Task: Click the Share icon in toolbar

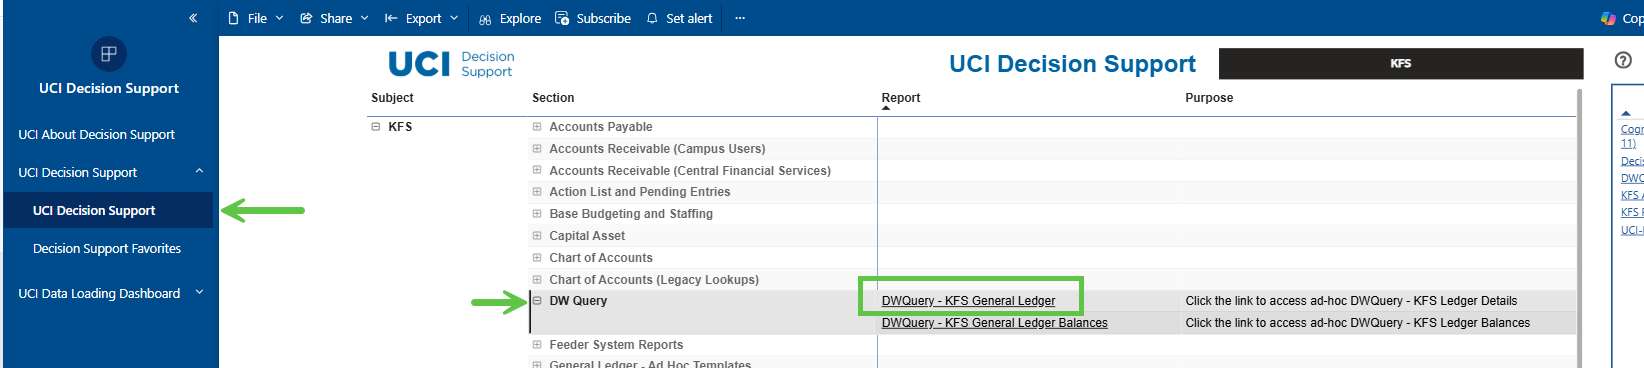Action: [x=306, y=18]
